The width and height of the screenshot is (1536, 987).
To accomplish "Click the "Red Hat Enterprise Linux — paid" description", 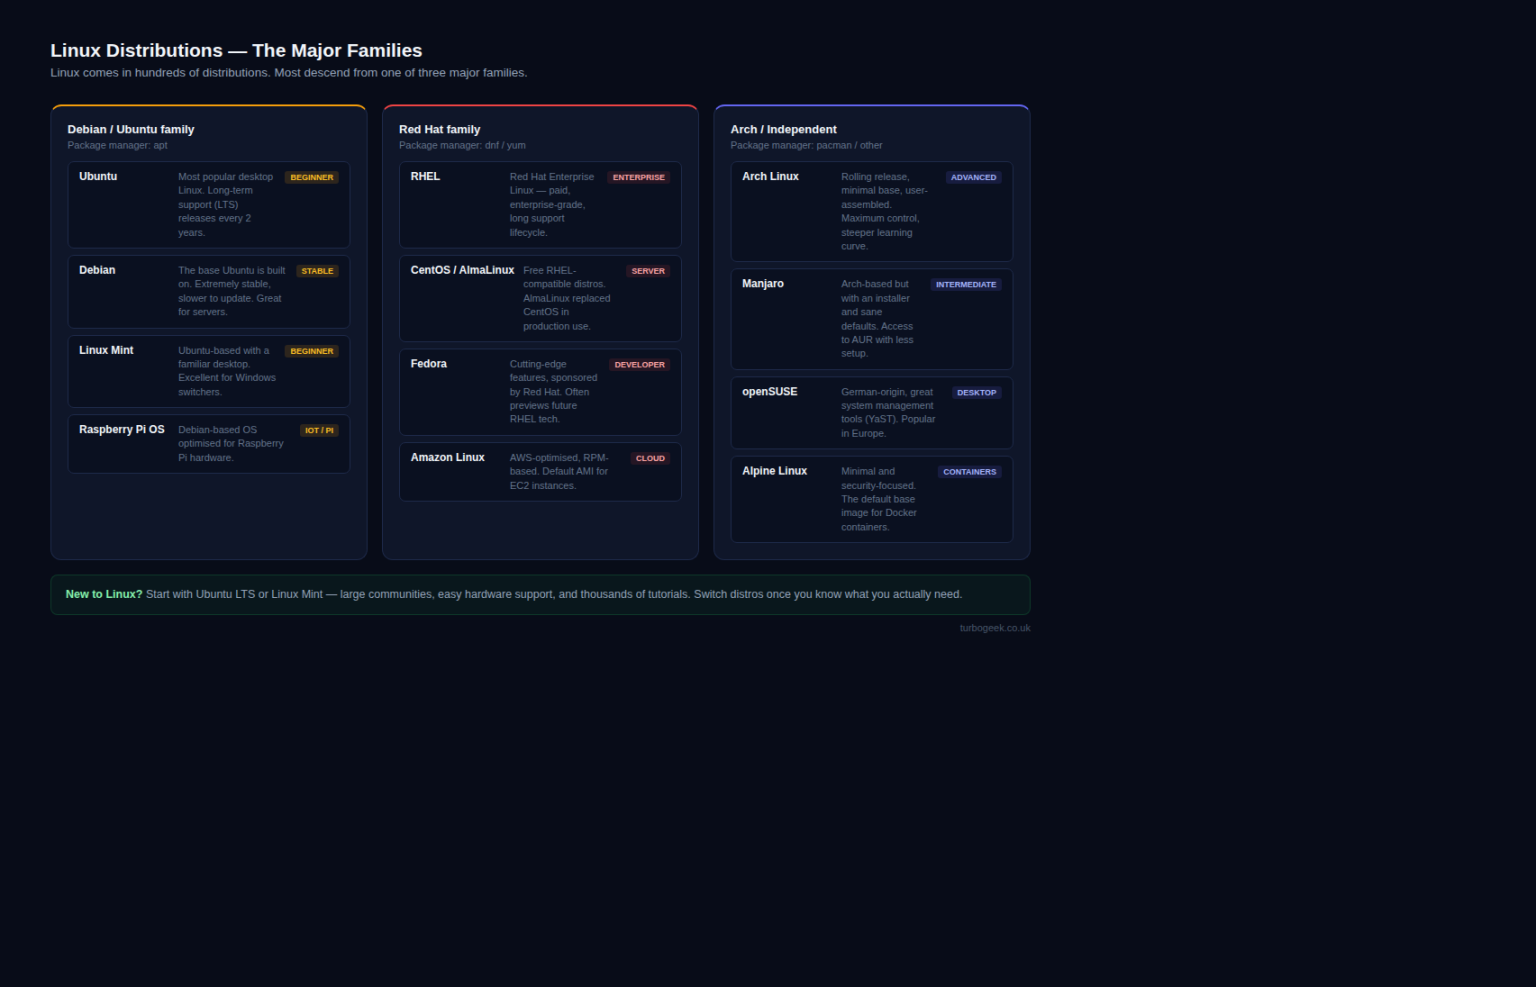I will click(553, 204).
